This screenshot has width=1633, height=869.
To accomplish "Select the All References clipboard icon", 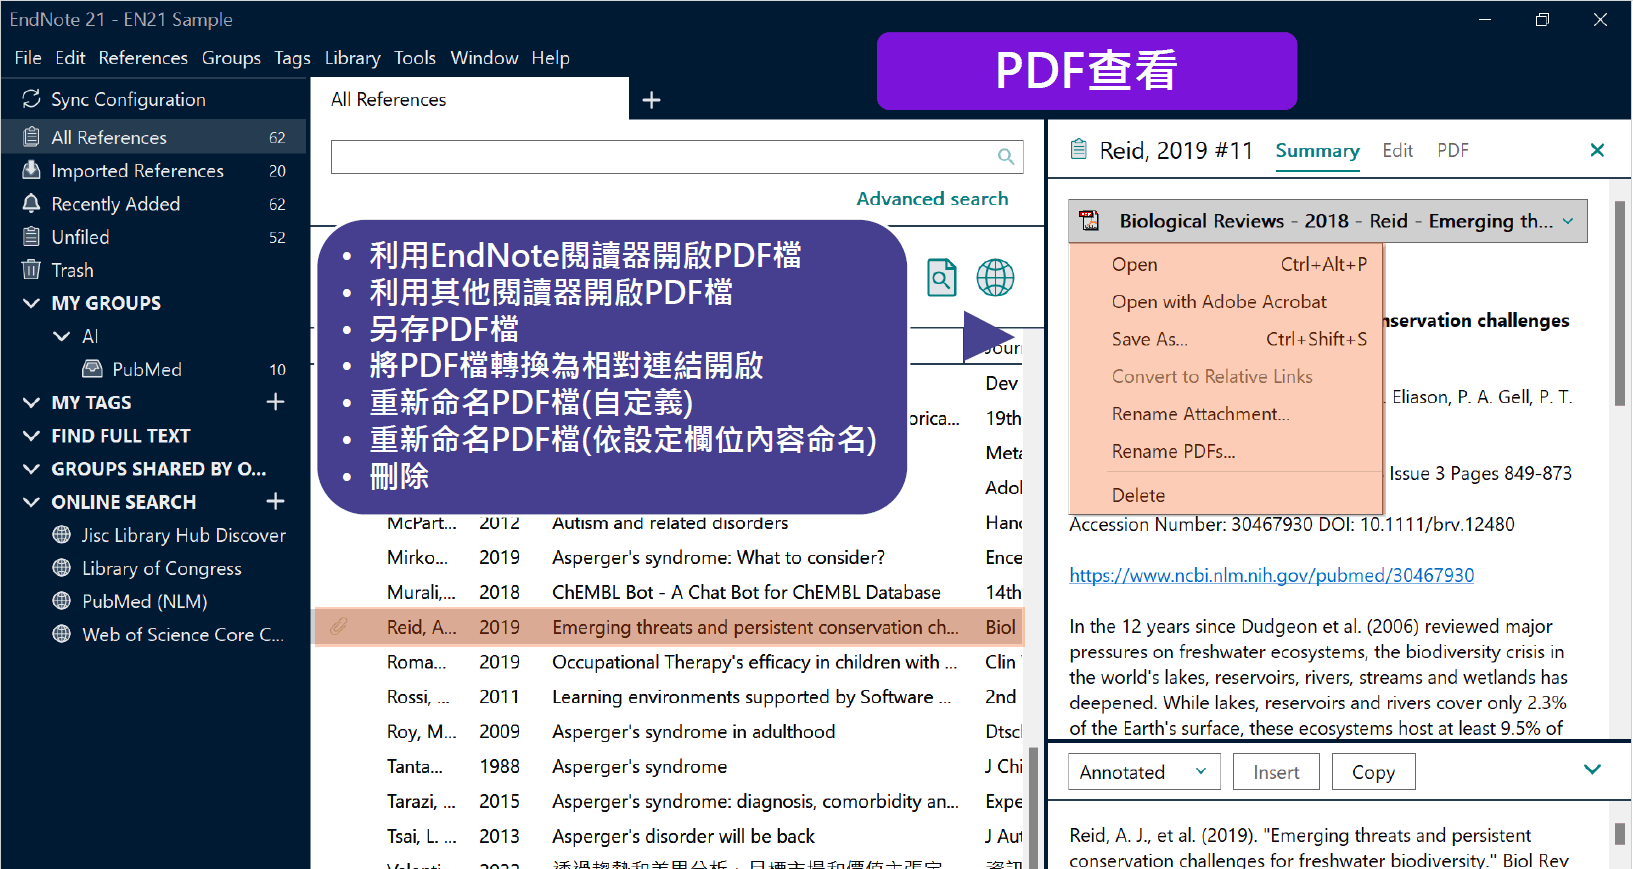I will click(x=32, y=137).
